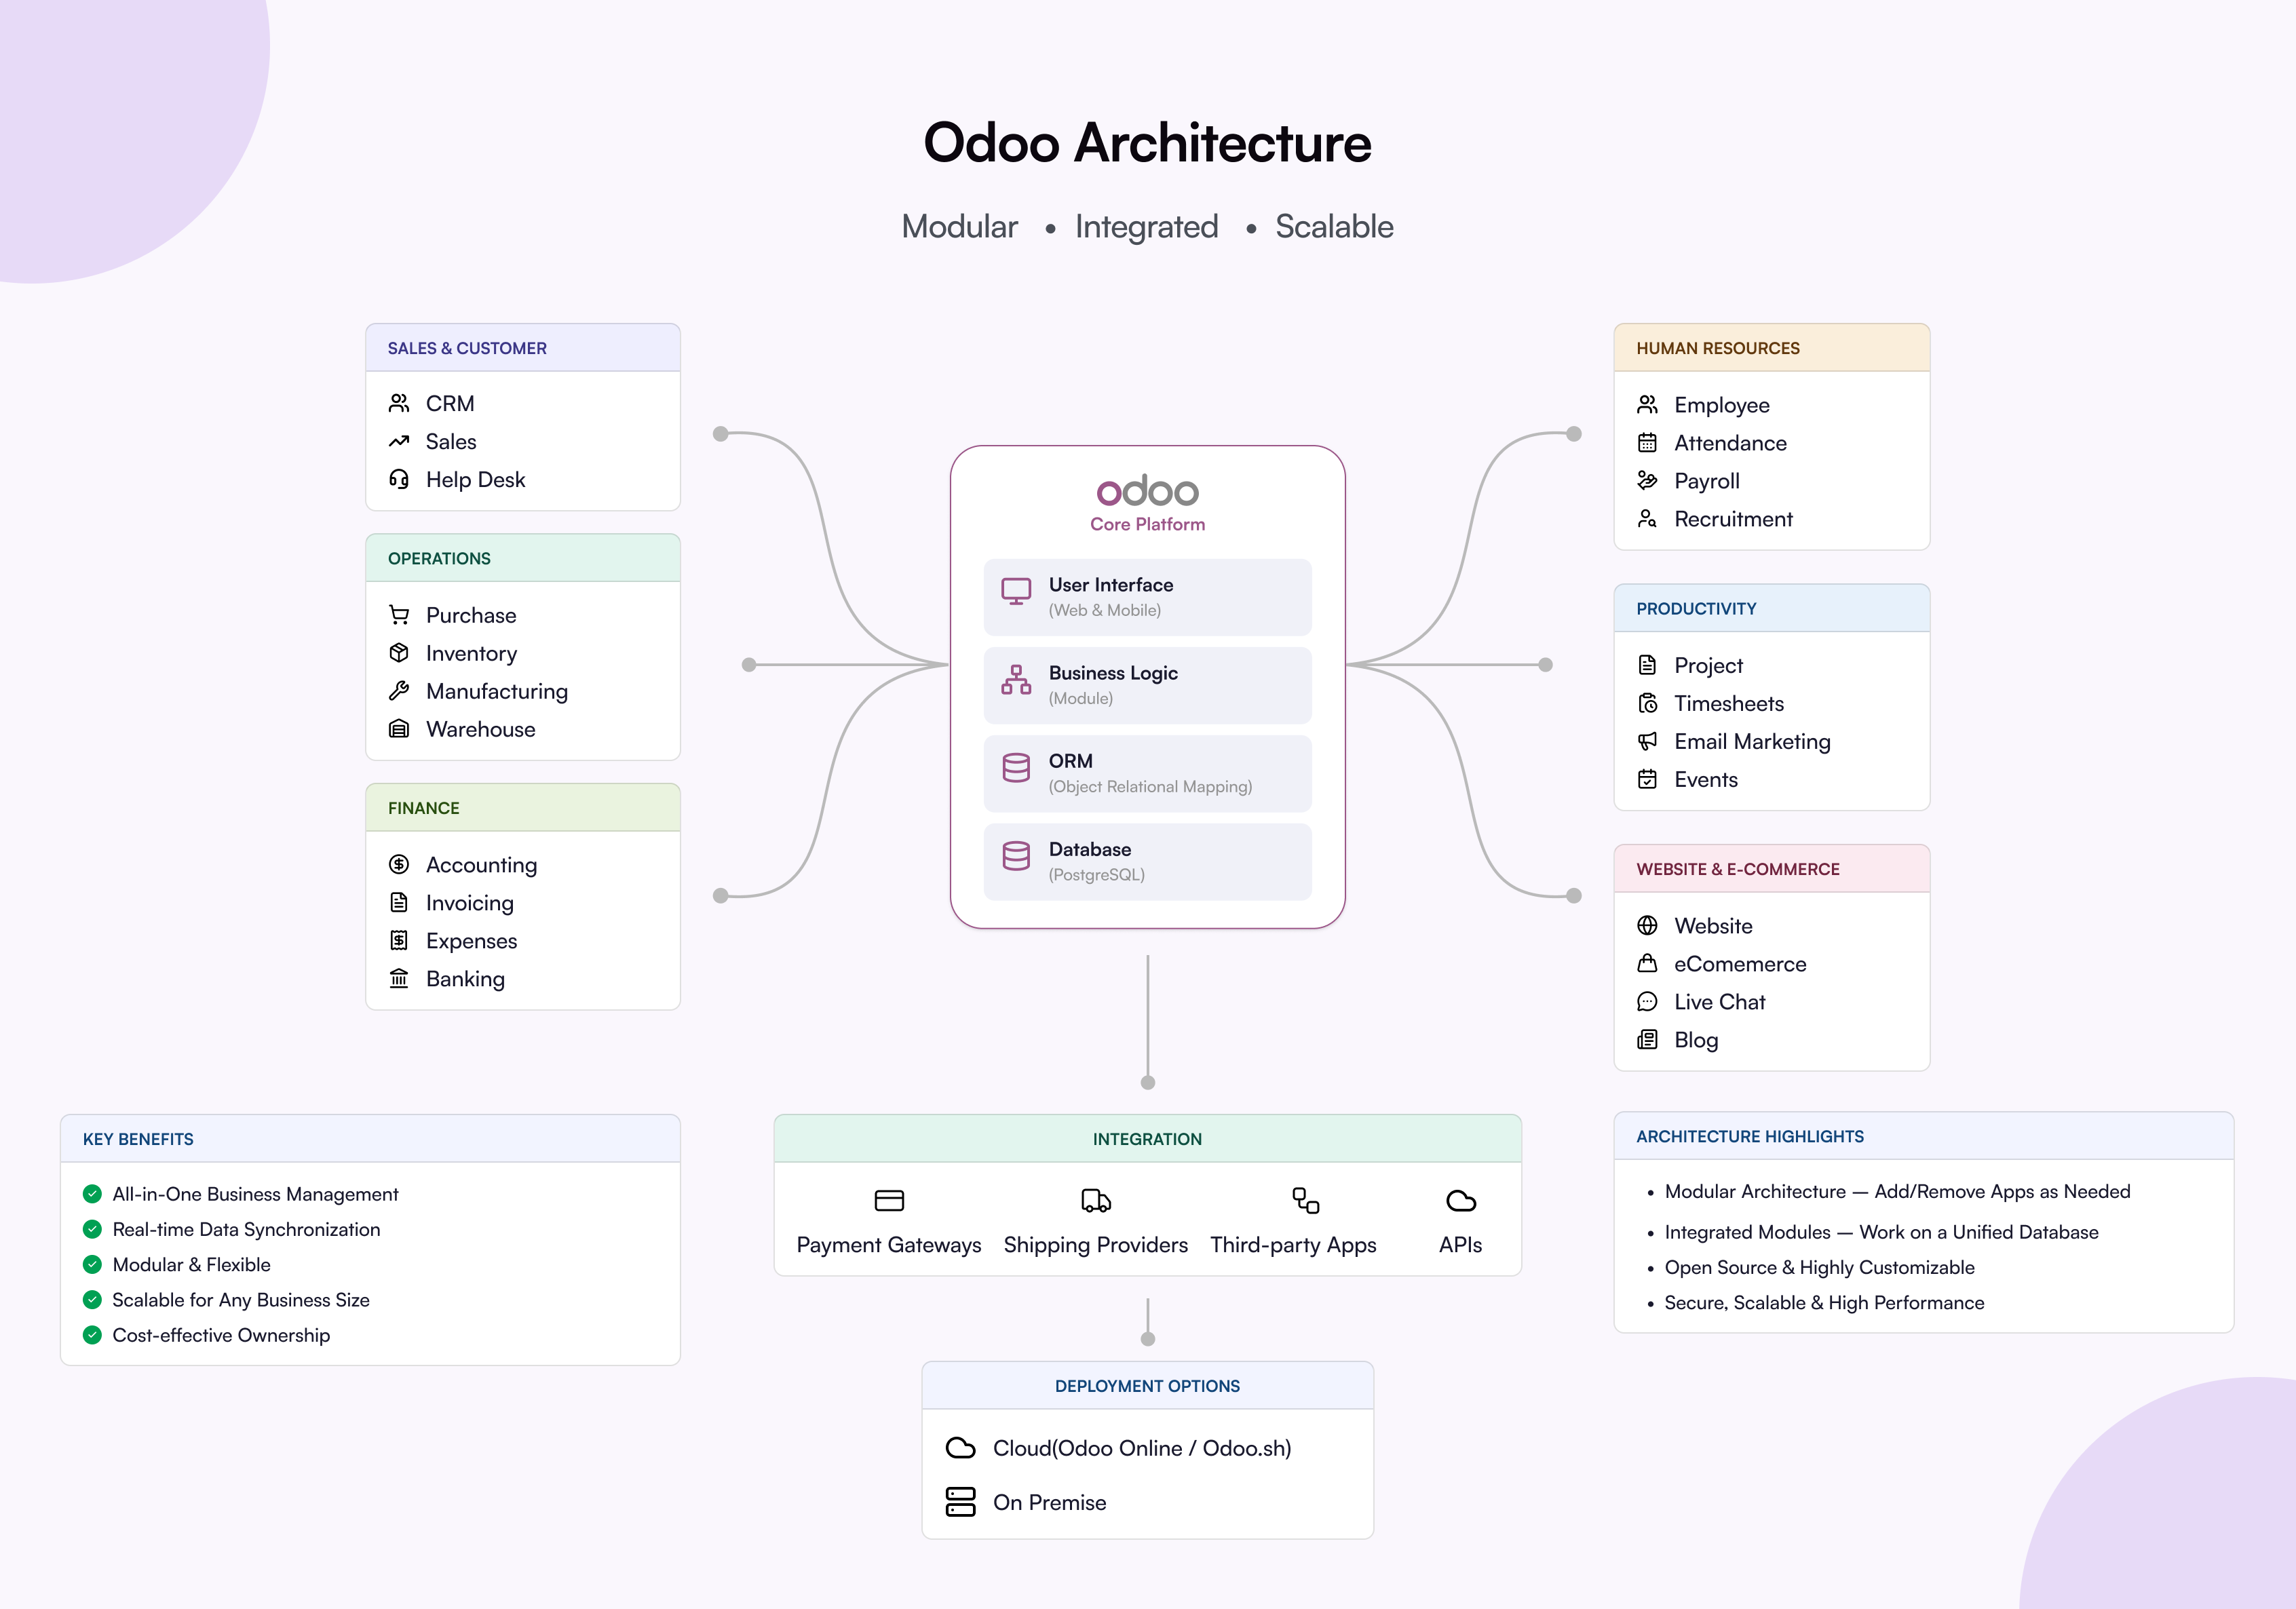Click the Real-time Data Synchronization checkmark
This screenshot has width=2296, height=1609.
pos(92,1229)
